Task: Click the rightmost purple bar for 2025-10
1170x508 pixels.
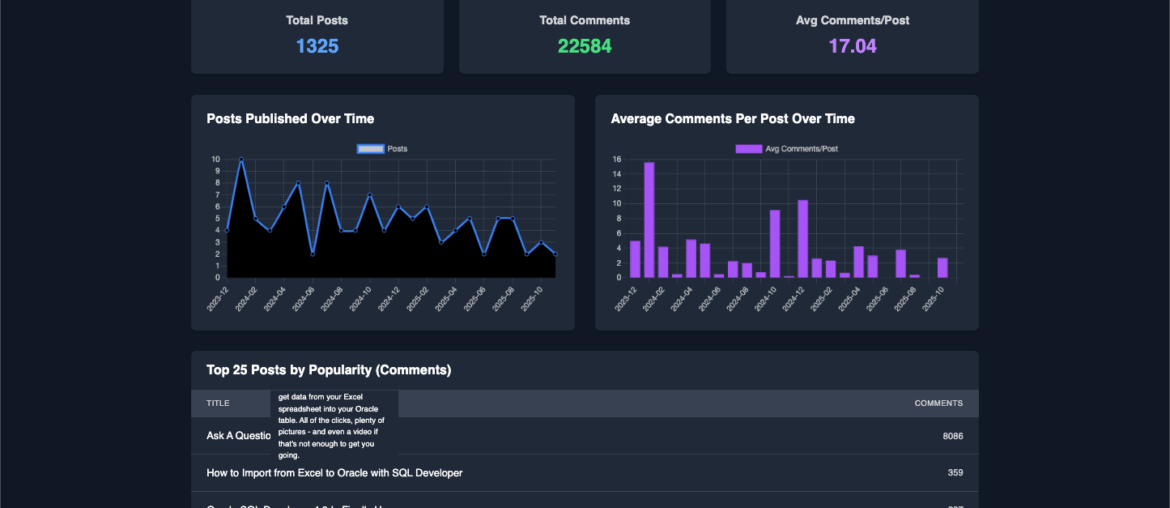Action: click(x=942, y=267)
